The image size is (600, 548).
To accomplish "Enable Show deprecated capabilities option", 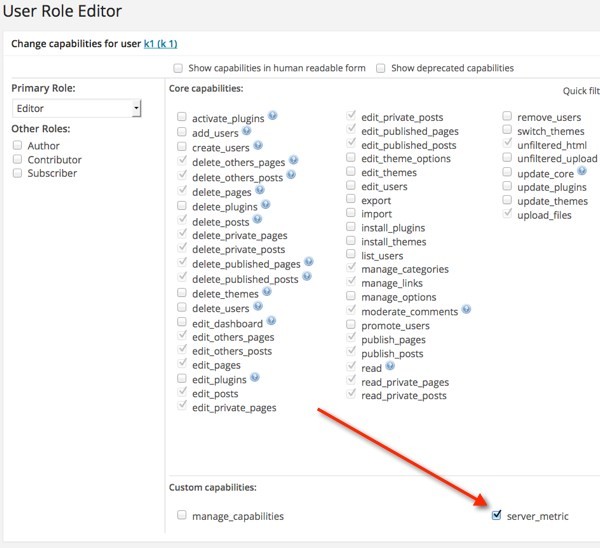I will point(380,68).
